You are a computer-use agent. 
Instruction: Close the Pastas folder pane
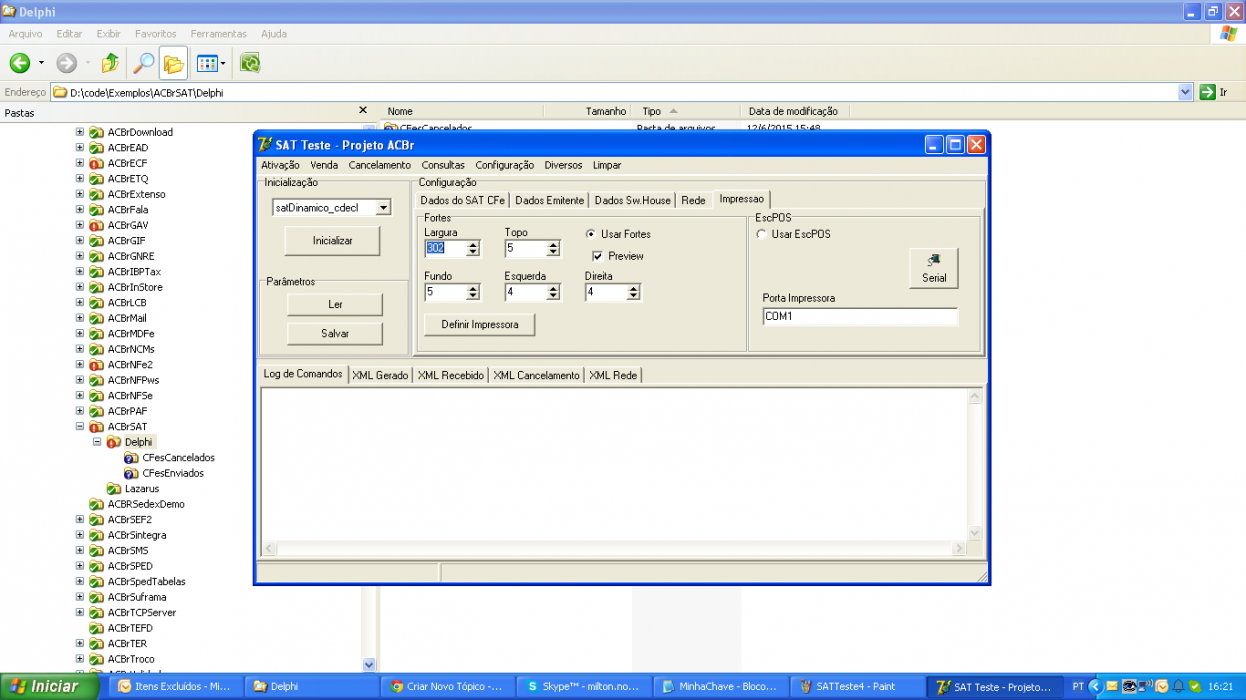[364, 111]
